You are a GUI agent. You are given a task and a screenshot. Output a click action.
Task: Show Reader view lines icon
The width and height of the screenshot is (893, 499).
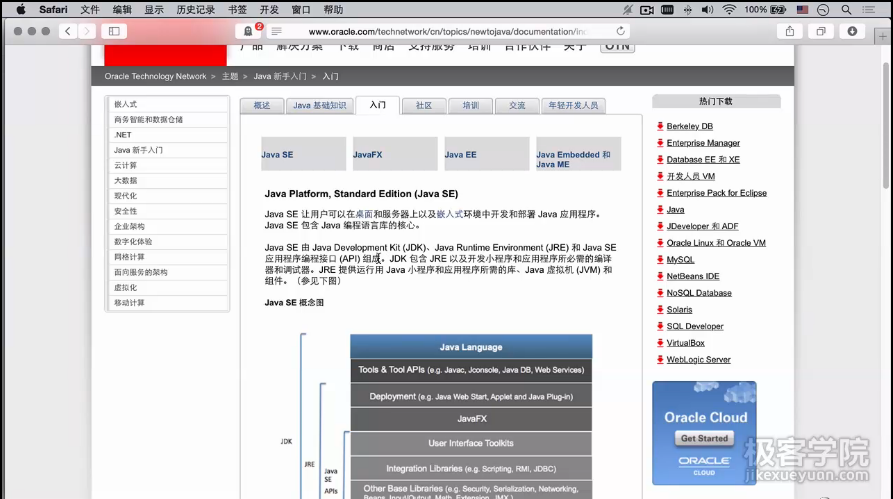click(x=276, y=31)
